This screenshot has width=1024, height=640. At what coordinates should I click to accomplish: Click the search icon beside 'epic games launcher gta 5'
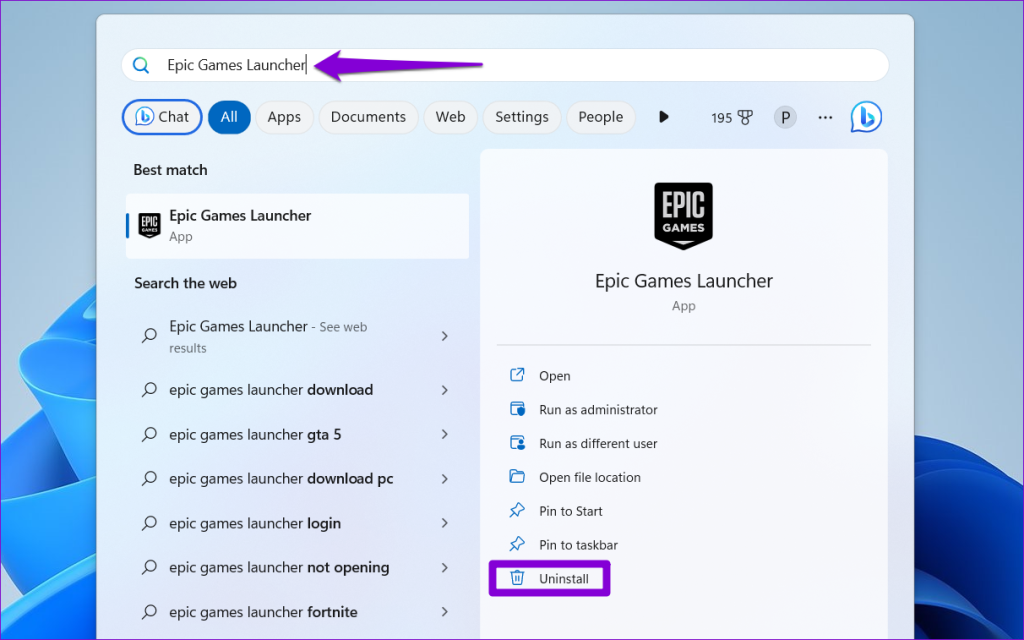[x=150, y=434]
